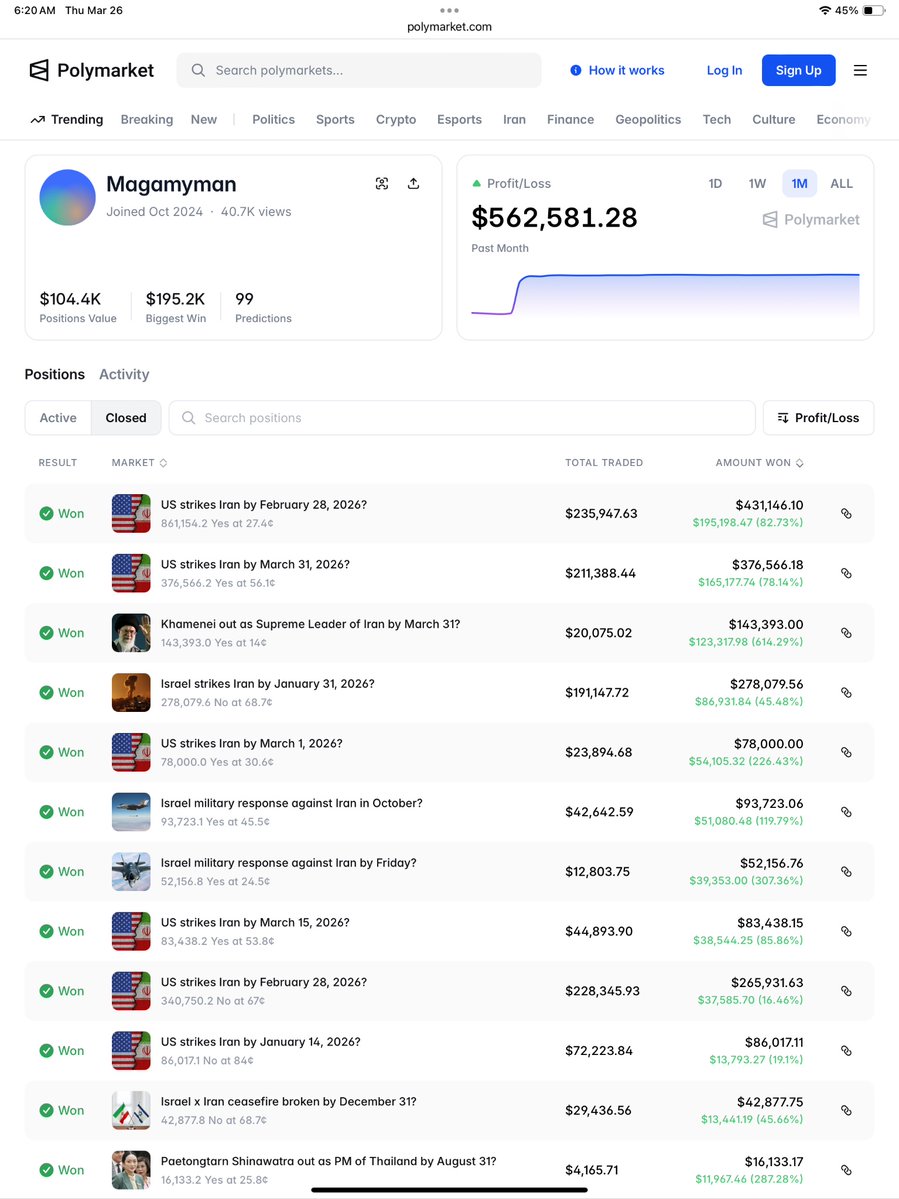
Task: Go to the Culture category
Action: coord(774,120)
